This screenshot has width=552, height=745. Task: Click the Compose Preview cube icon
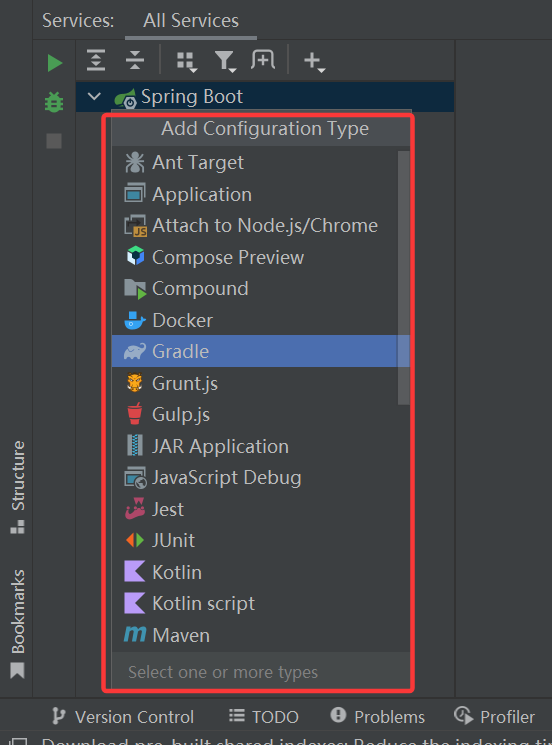tap(135, 256)
